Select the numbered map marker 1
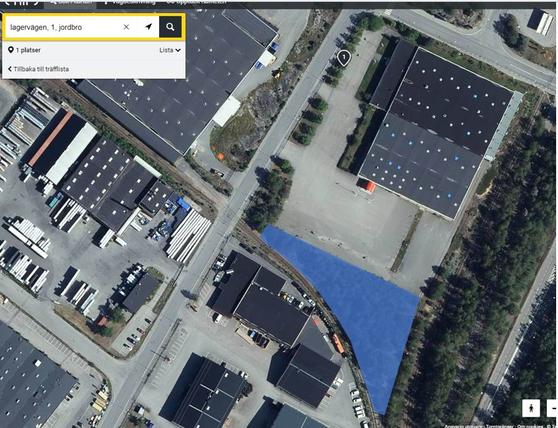Screen dimensions: 558x428 (343, 58)
